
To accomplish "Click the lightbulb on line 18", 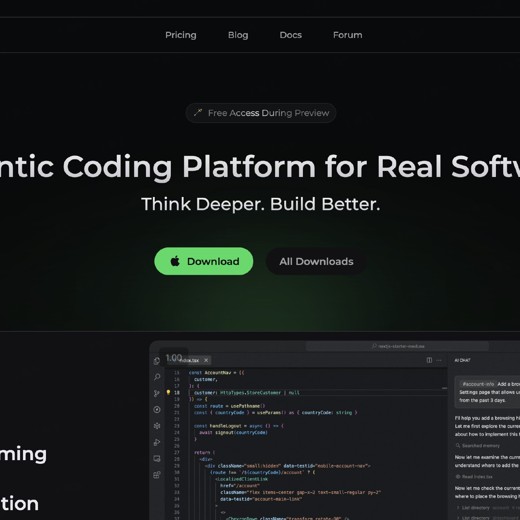I will point(168,392).
